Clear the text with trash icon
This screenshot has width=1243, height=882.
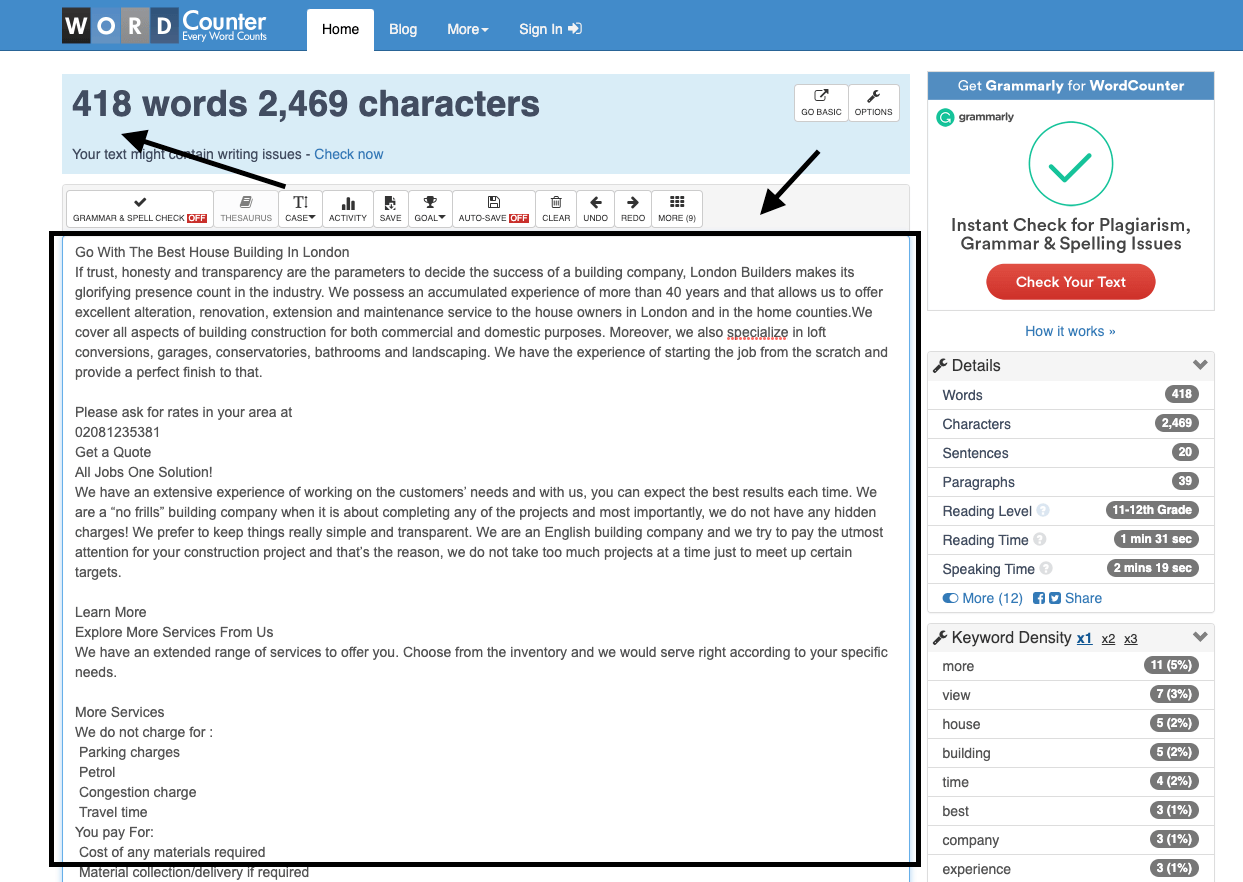(x=556, y=209)
